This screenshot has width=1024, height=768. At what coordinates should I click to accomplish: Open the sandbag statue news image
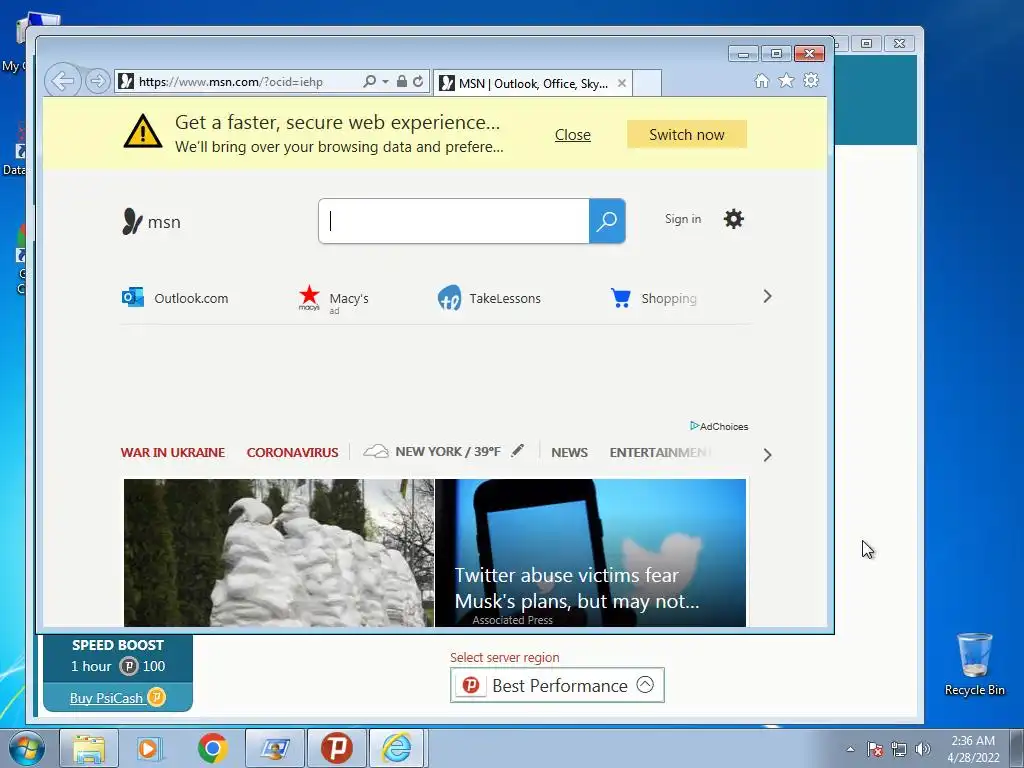pos(279,552)
